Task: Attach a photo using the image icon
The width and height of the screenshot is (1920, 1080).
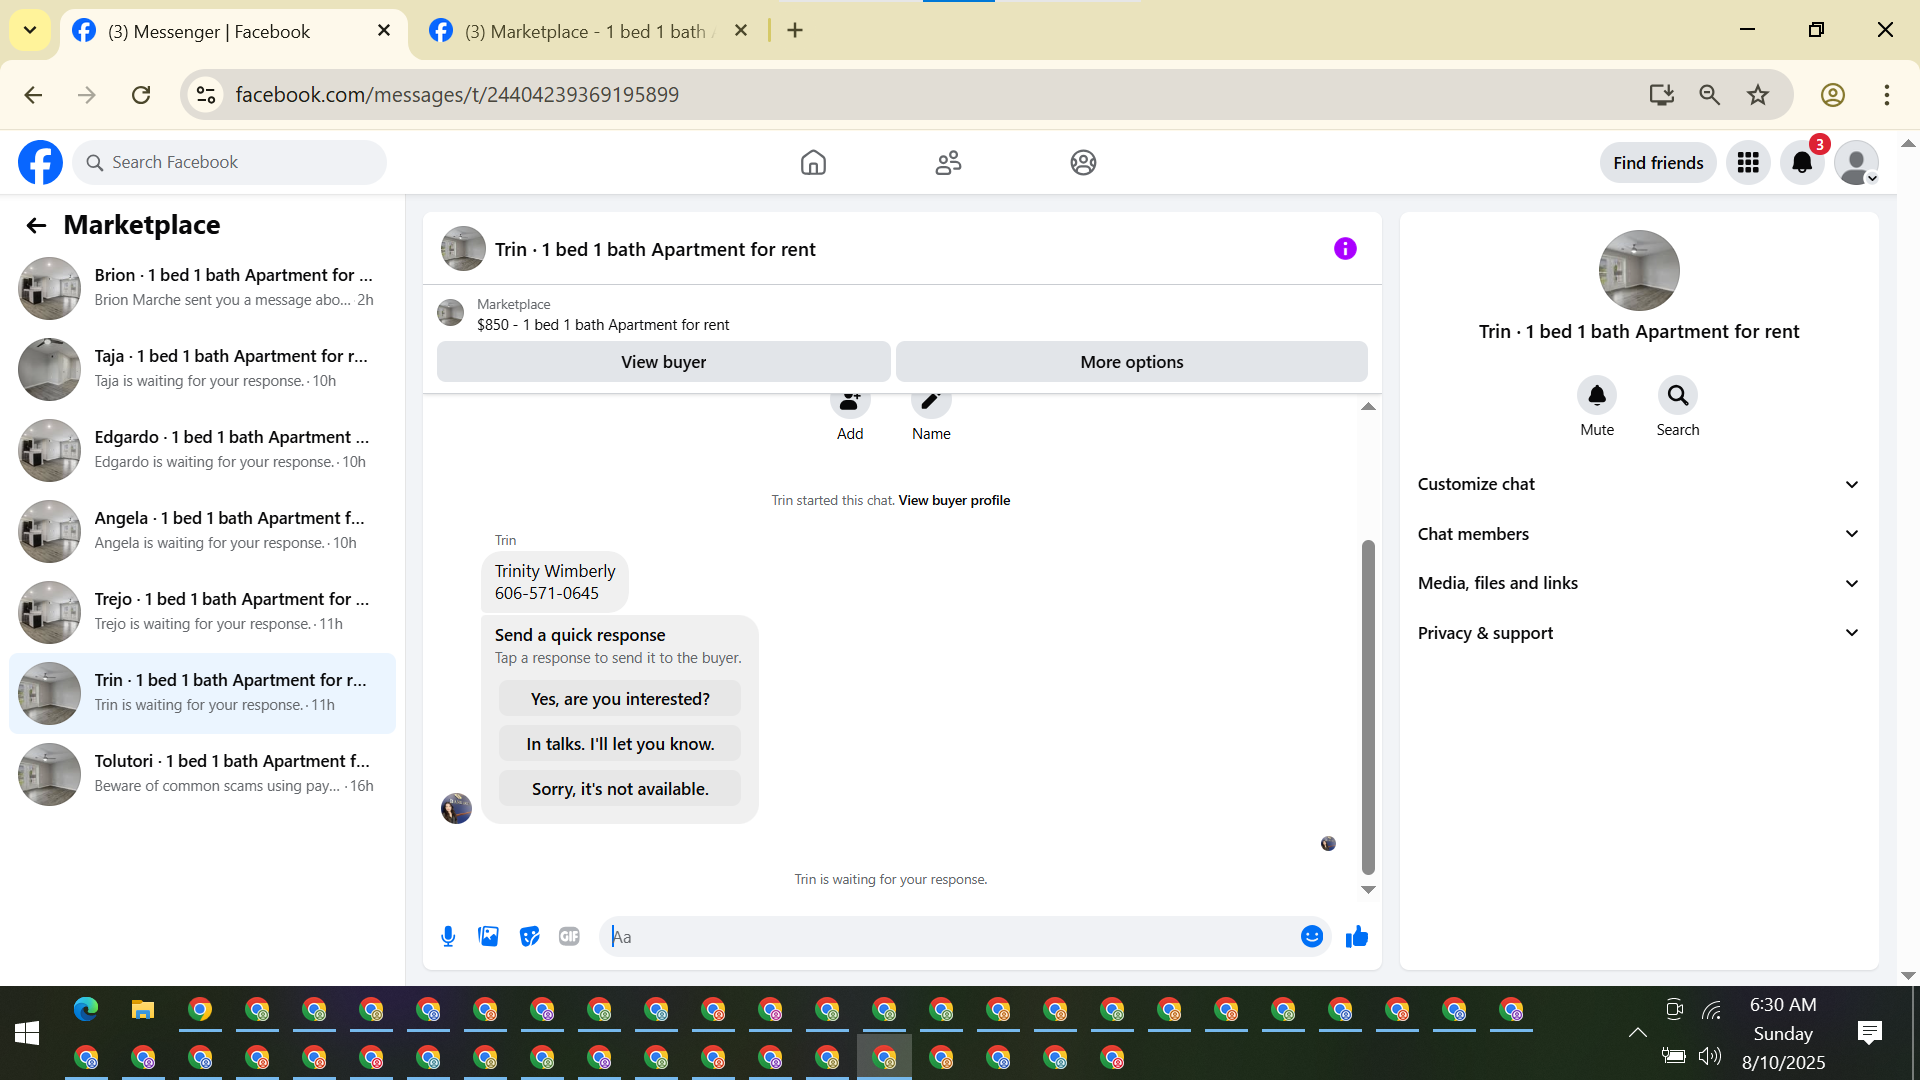Action: point(489,937)
